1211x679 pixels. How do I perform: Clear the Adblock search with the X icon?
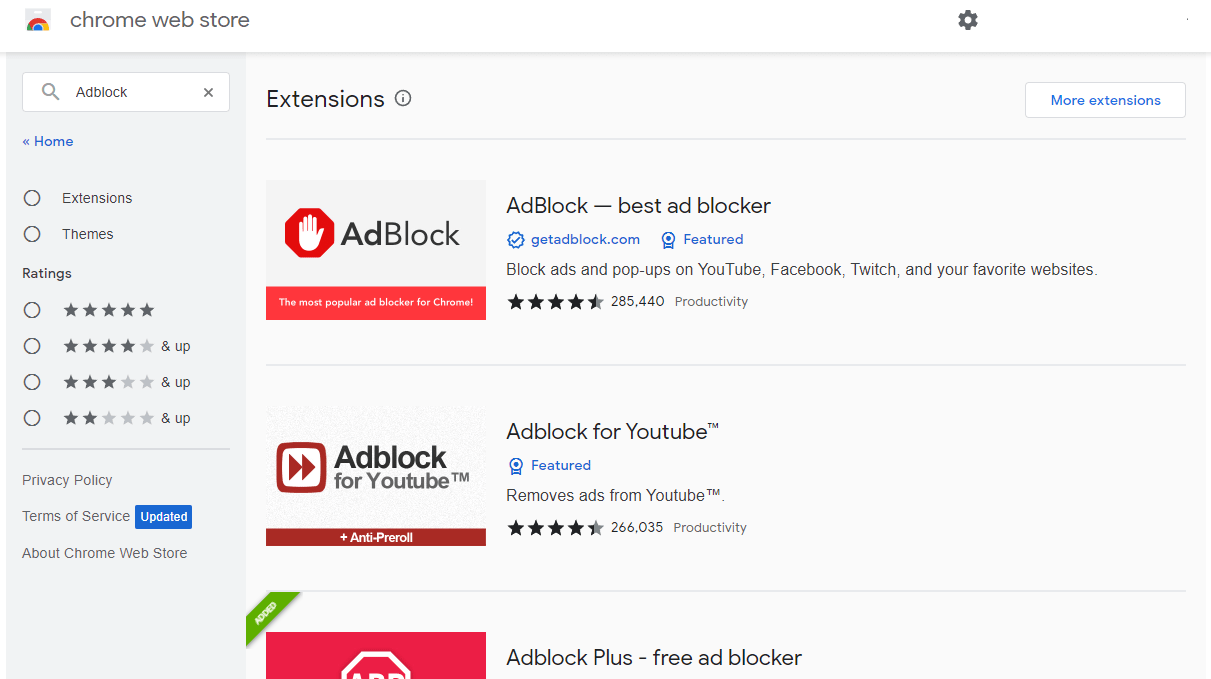[x=208, y=92]
